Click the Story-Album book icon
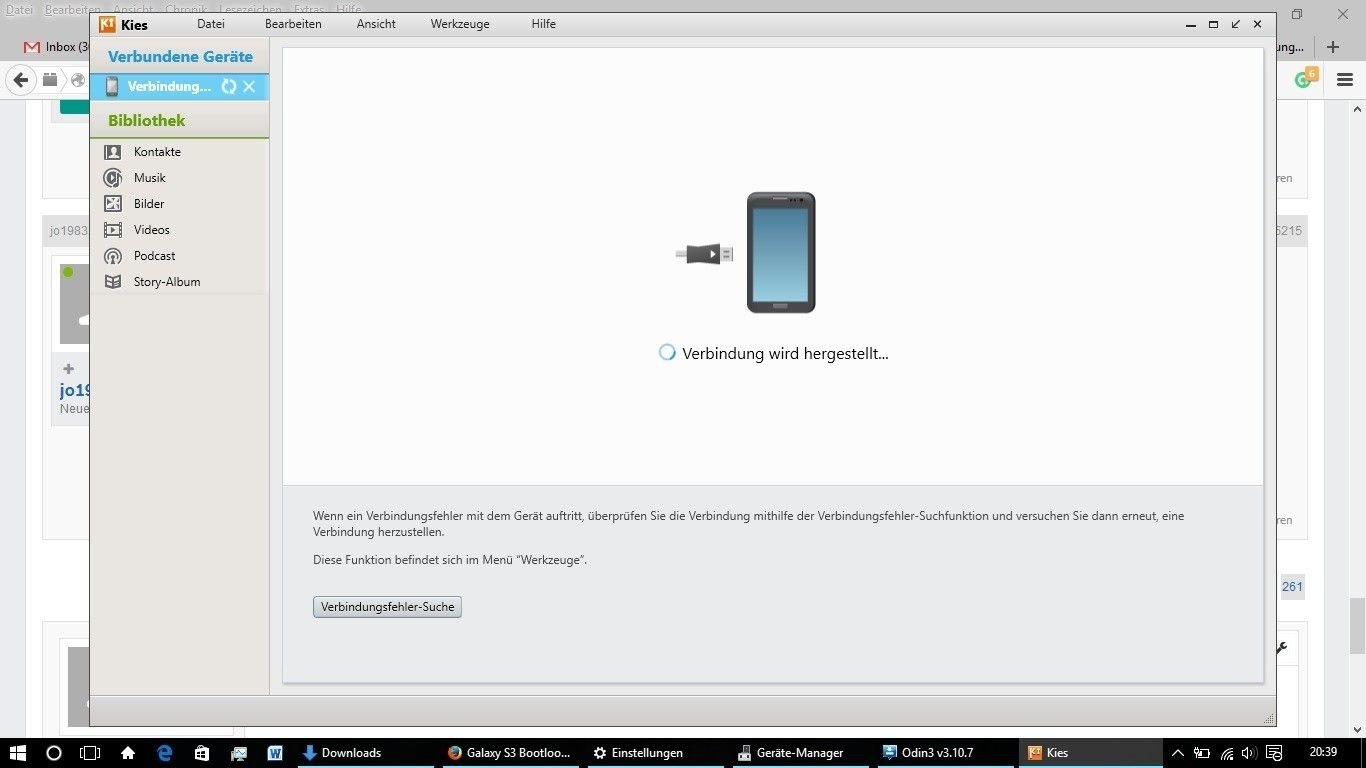 point(113,282)
